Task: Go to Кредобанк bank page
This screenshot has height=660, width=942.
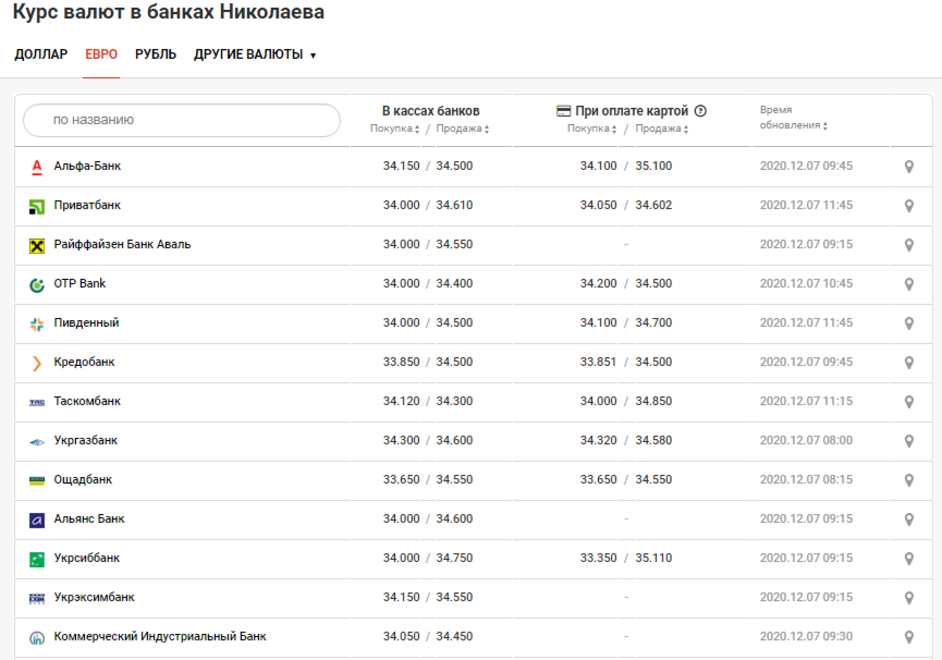Action: (x=84, y=362)
